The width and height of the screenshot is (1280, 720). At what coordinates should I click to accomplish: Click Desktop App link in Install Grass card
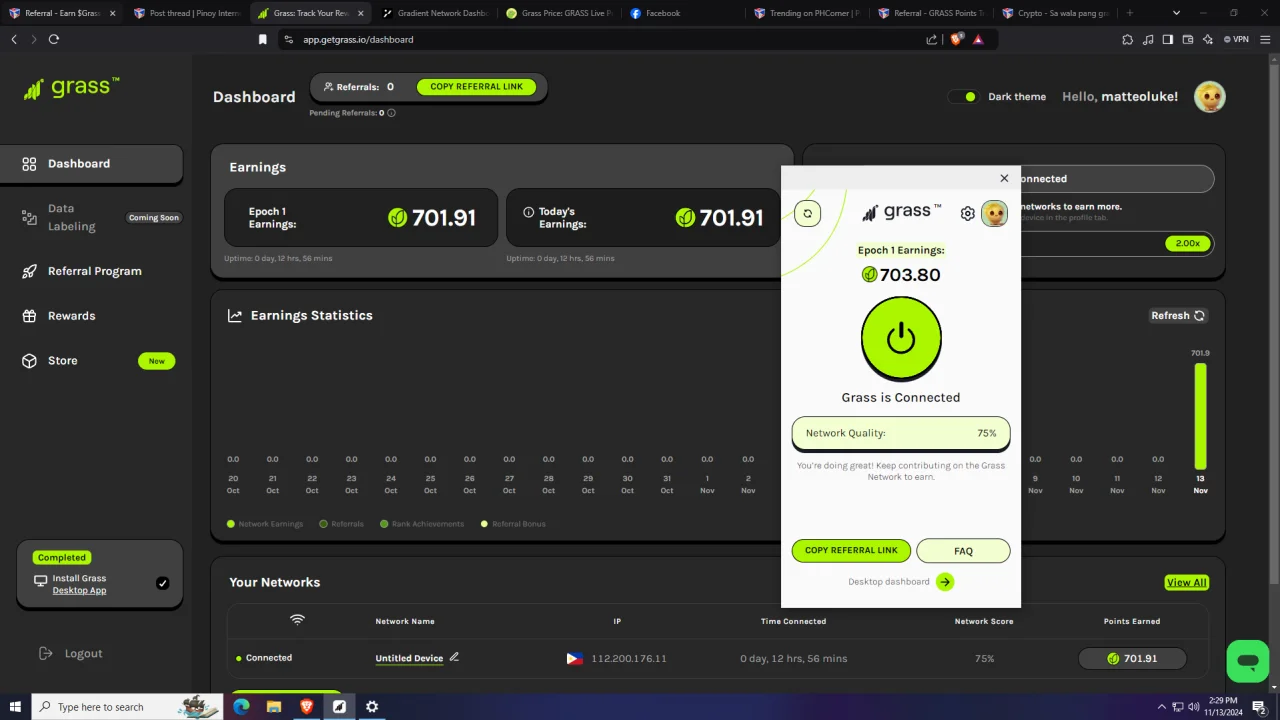(79, 590)
